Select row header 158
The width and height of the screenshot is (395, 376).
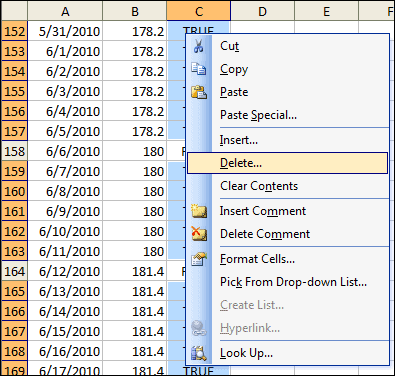[x=14, y=151]
